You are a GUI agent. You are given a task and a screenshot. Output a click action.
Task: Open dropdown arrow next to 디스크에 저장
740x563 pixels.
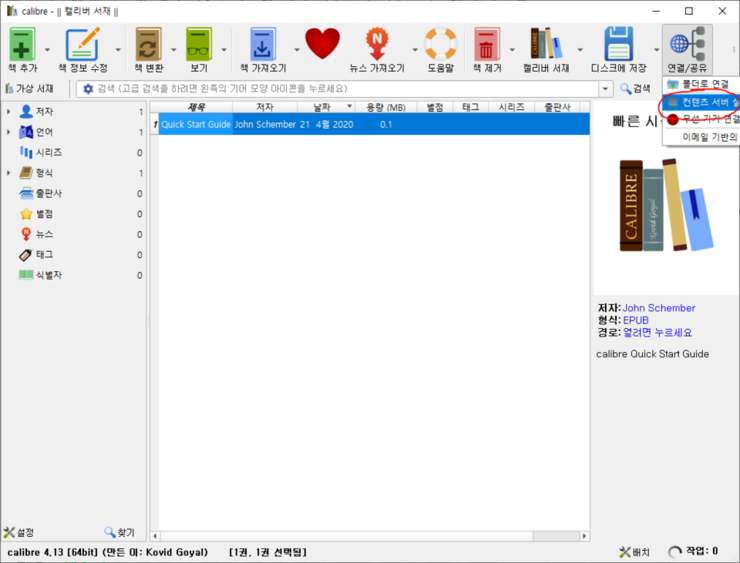click(x=656, y=49)
